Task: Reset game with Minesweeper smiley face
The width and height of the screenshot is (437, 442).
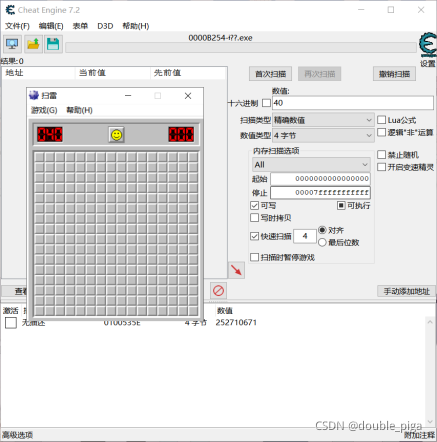Action: click(117, 135)
